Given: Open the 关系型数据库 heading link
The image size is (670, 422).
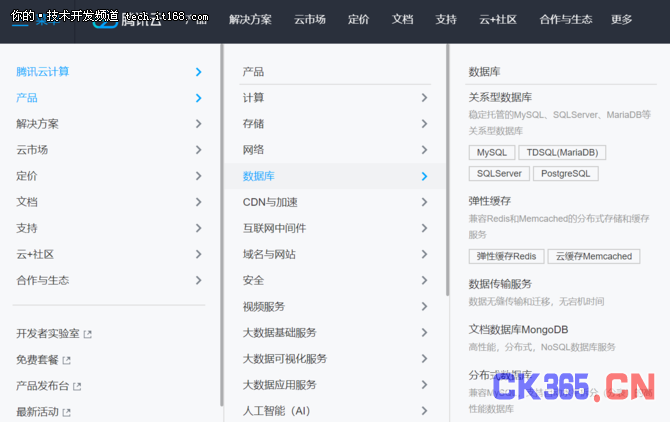Looking at the screenshot, I should pyautogui.click(x=500, y=97).
